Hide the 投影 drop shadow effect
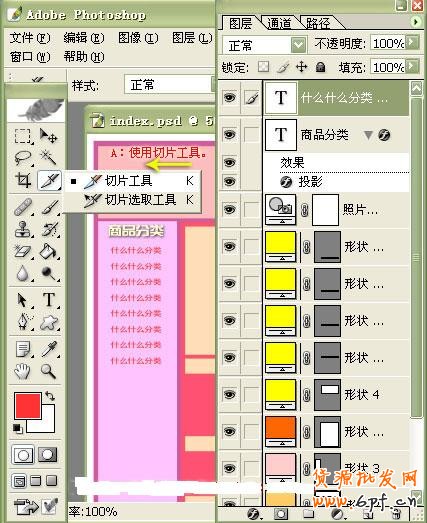 point(229,182)
